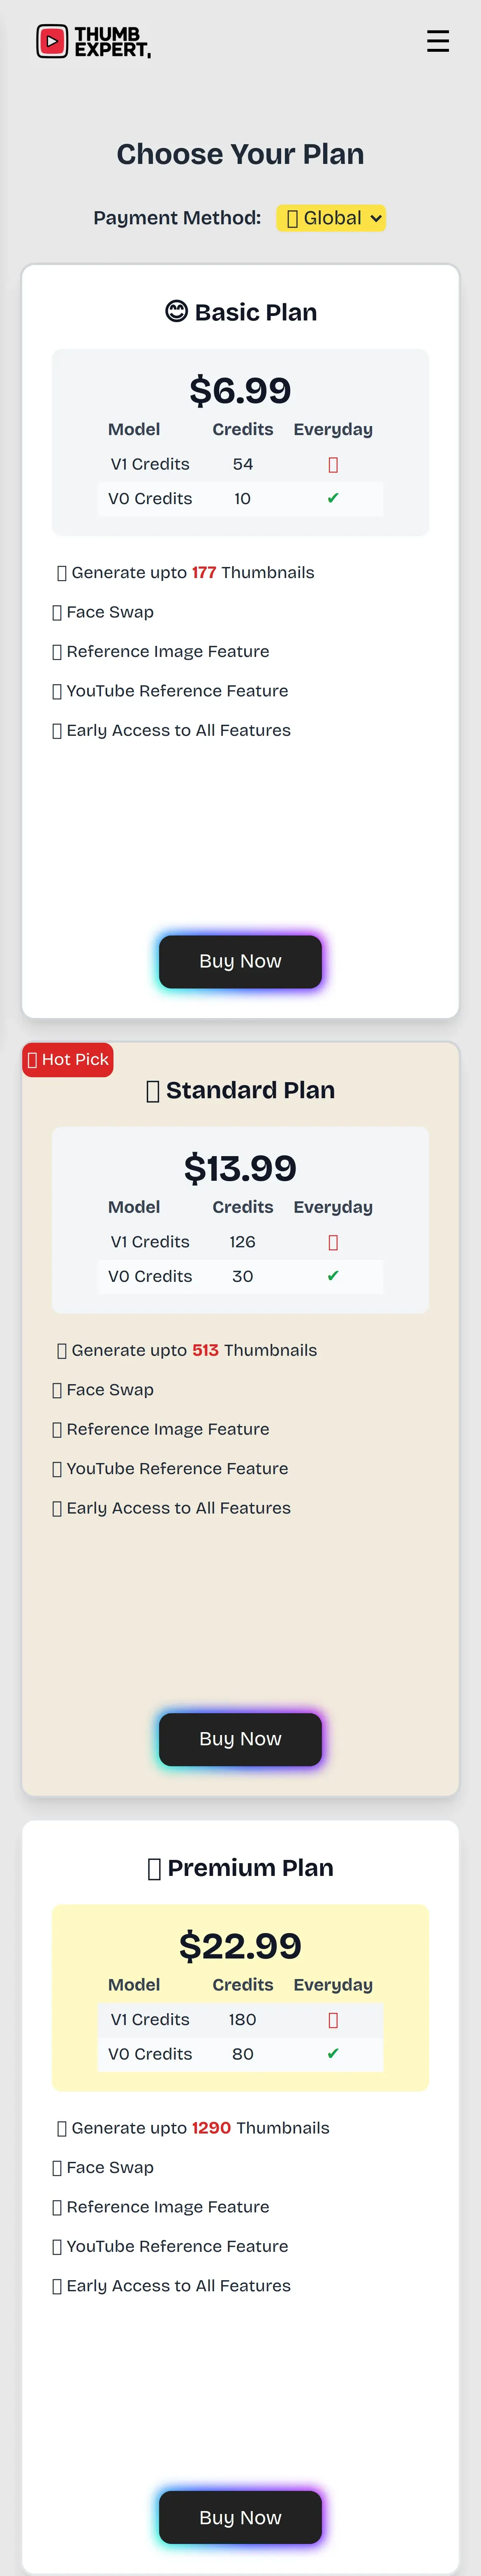Click Buy Now for the Premium Plan
This screenshot has width=481, height=2576.
pyautogui.click(x=240, y=2516)
